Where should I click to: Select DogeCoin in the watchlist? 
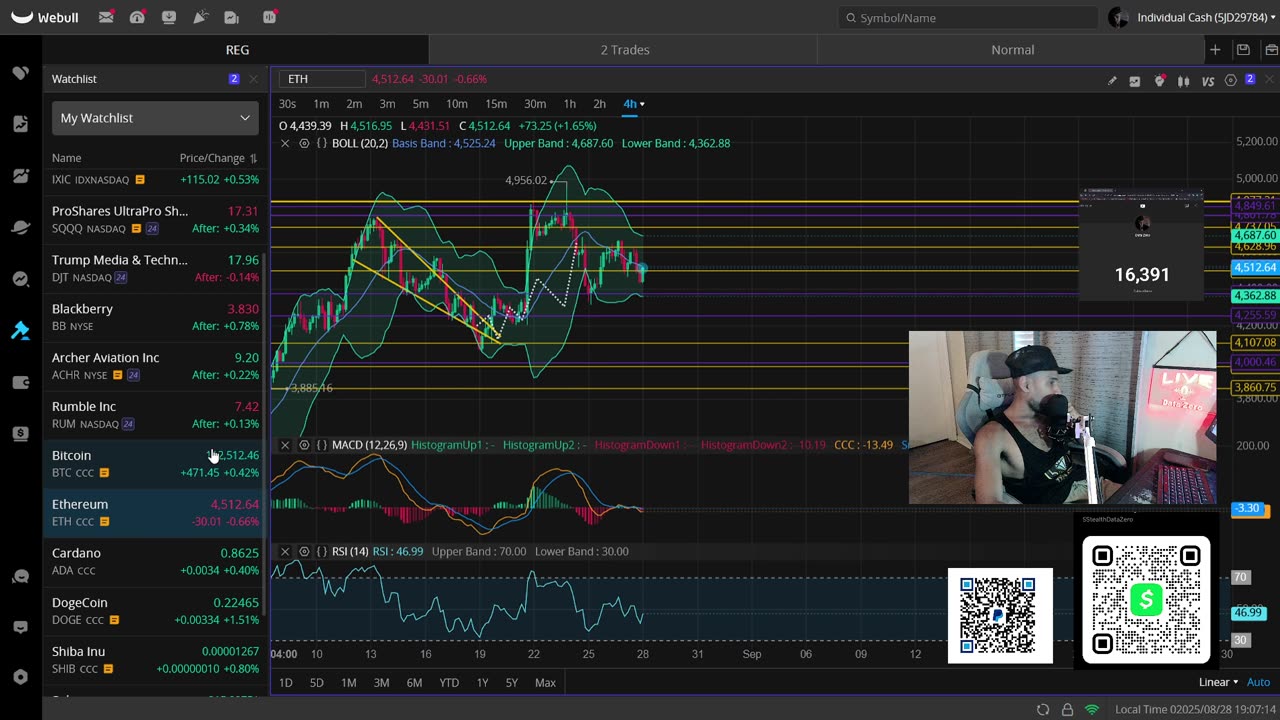(x=155, y=611)
